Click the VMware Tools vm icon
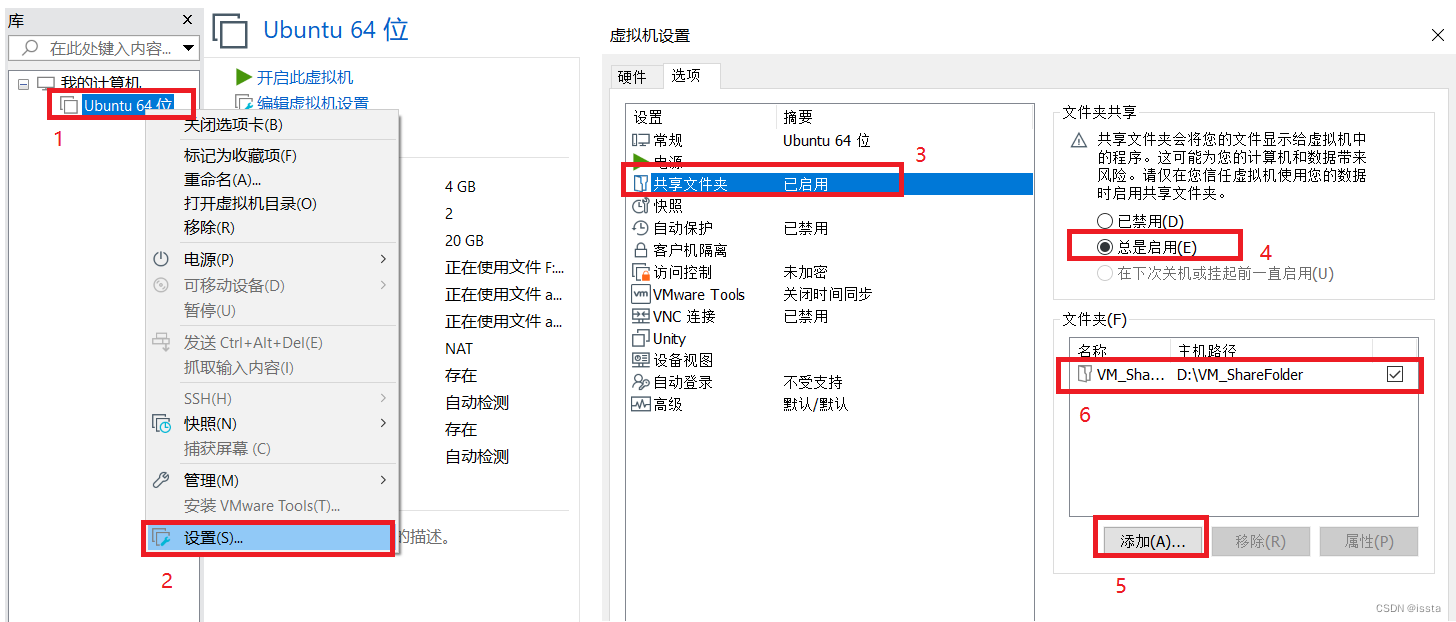The width and height of the screenshot is (1456, 622). click(641, 294)
